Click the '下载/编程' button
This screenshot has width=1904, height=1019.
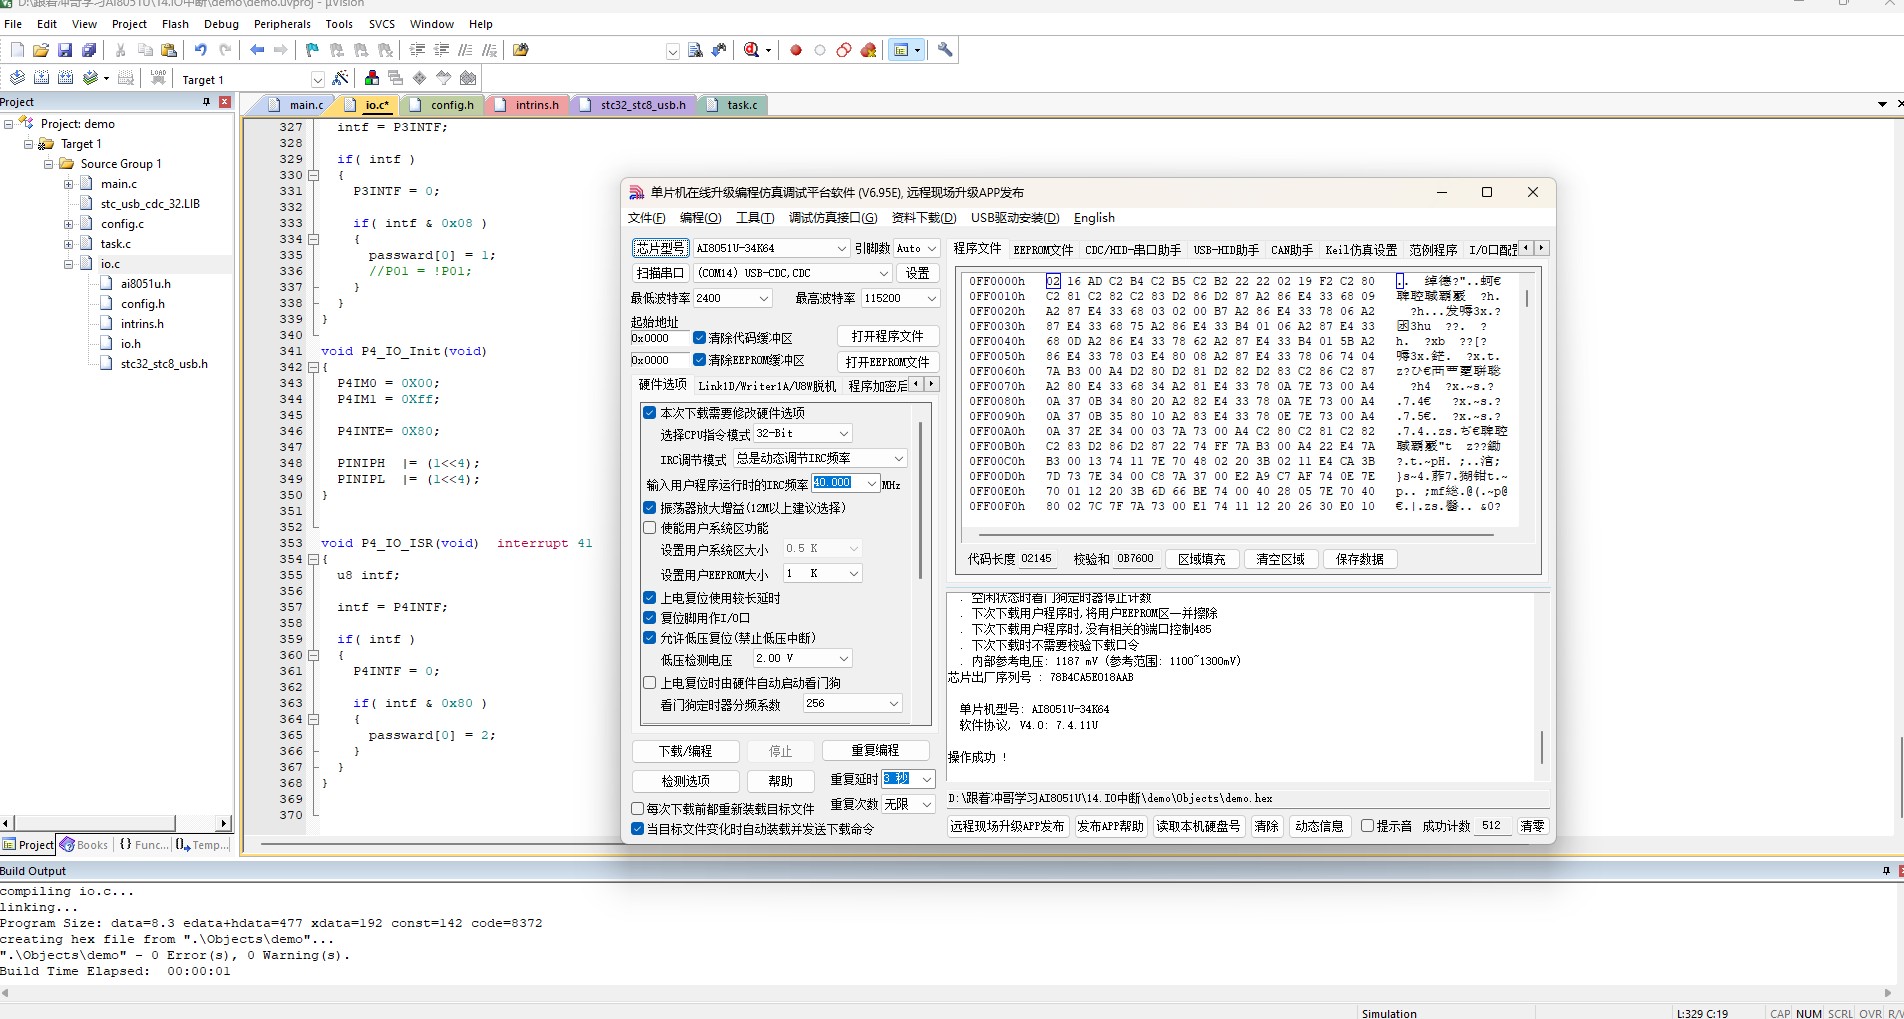coord(686,751)
